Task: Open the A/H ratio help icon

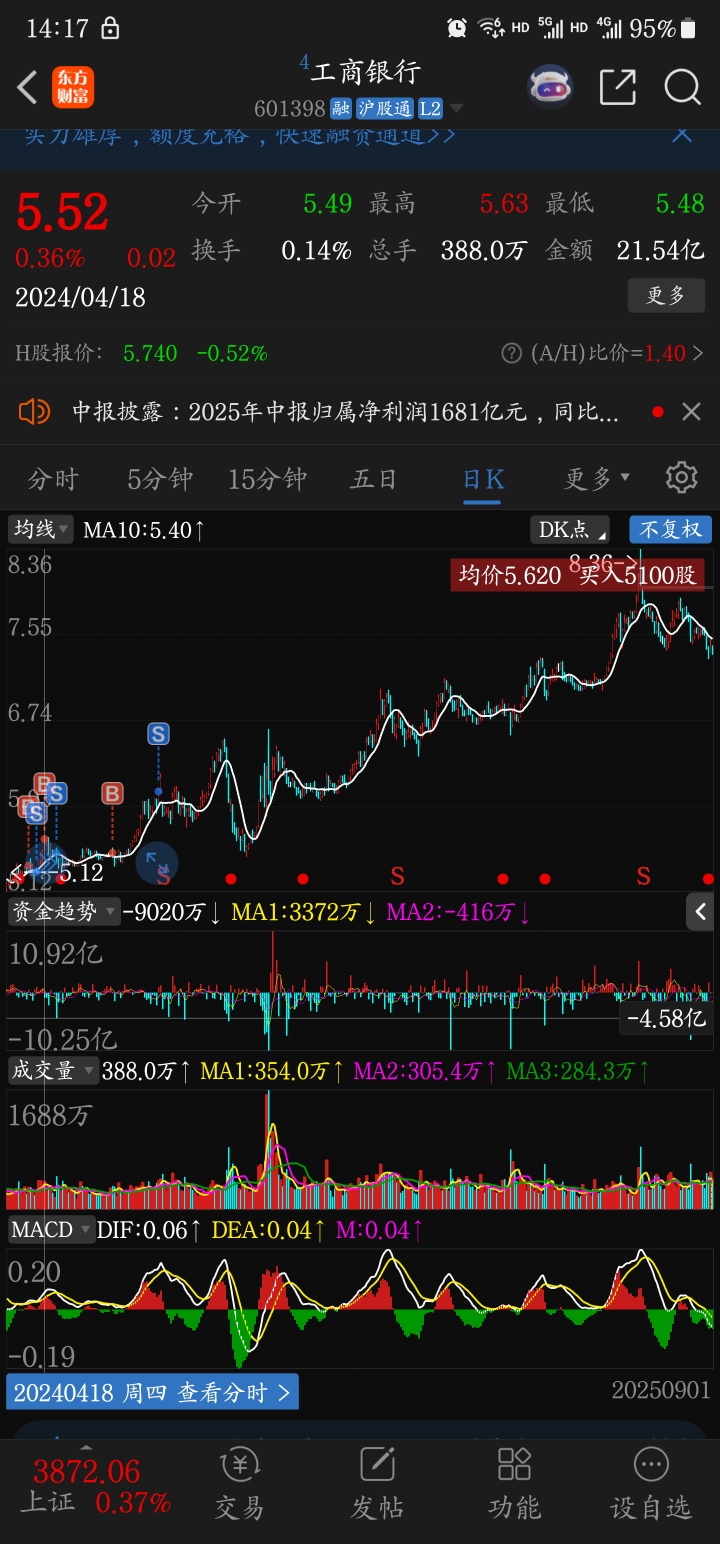Action: pos(512,353)
